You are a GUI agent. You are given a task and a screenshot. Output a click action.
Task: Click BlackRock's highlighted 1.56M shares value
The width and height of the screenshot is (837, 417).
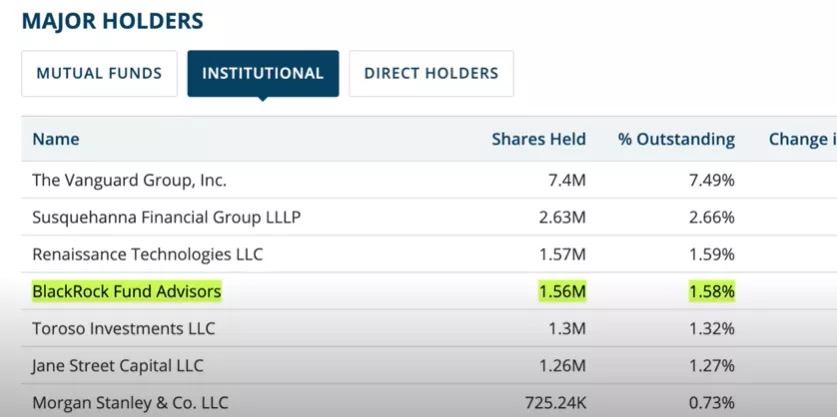tap(564, 292)
